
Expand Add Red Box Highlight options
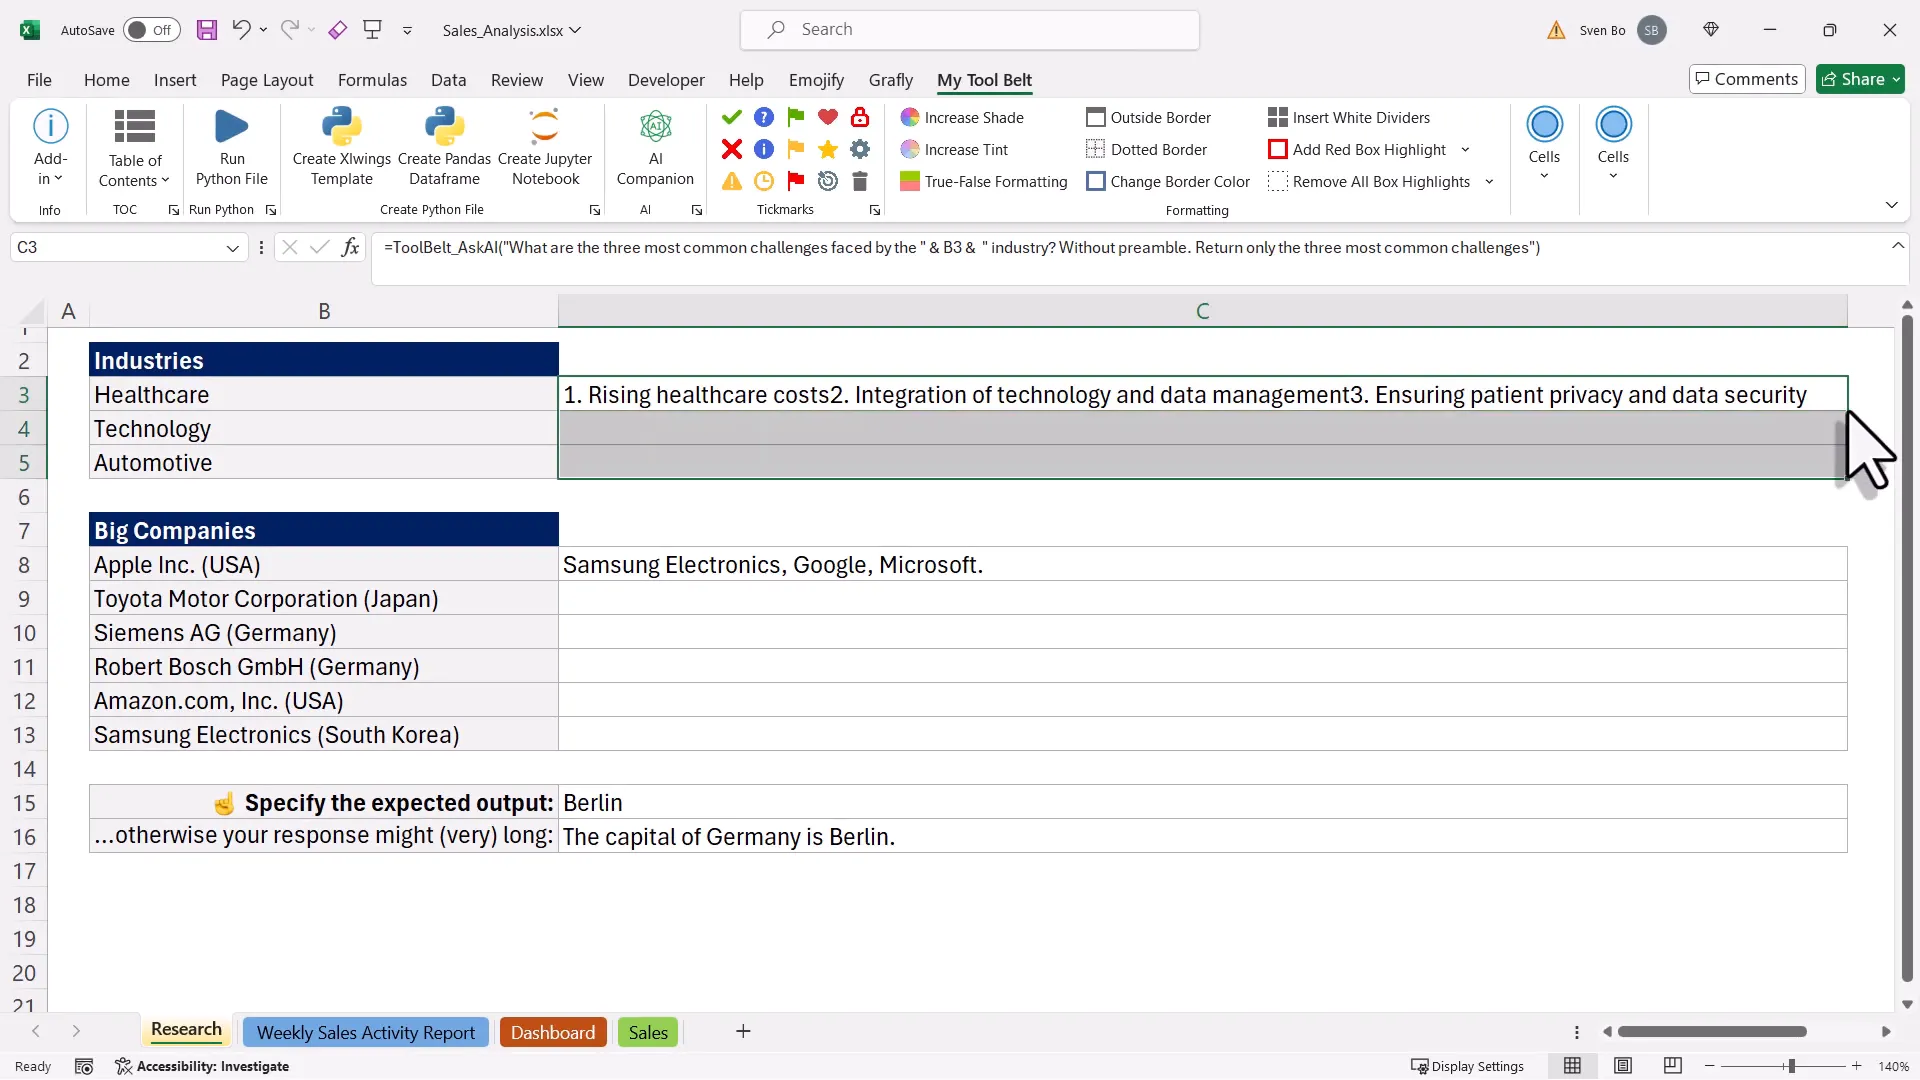pyautogui.click(x=1465, y=150)
